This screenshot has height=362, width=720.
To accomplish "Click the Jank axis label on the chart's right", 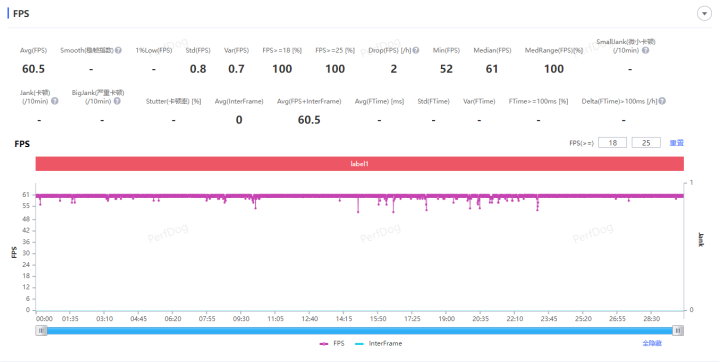I will tap(701, 239).
